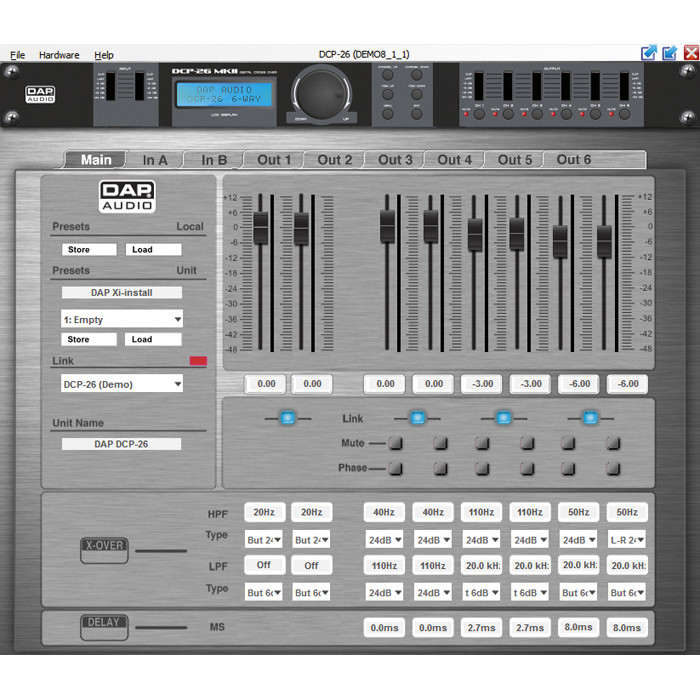Click the first input channel fader handle
700x700 pixels.
(x=261, y=227)
